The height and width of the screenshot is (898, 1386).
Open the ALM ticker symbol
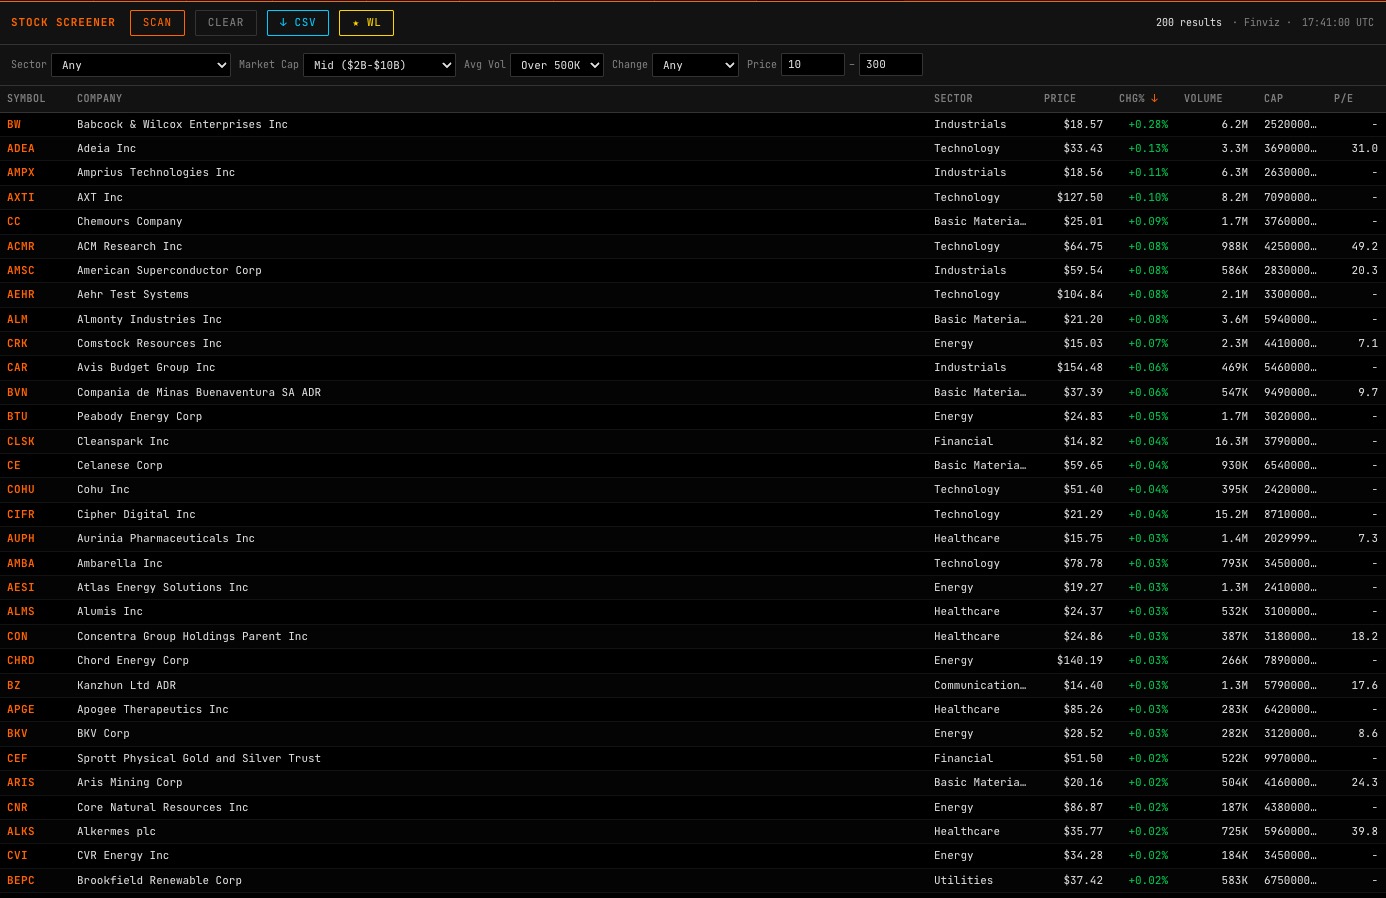coord(17,320)
